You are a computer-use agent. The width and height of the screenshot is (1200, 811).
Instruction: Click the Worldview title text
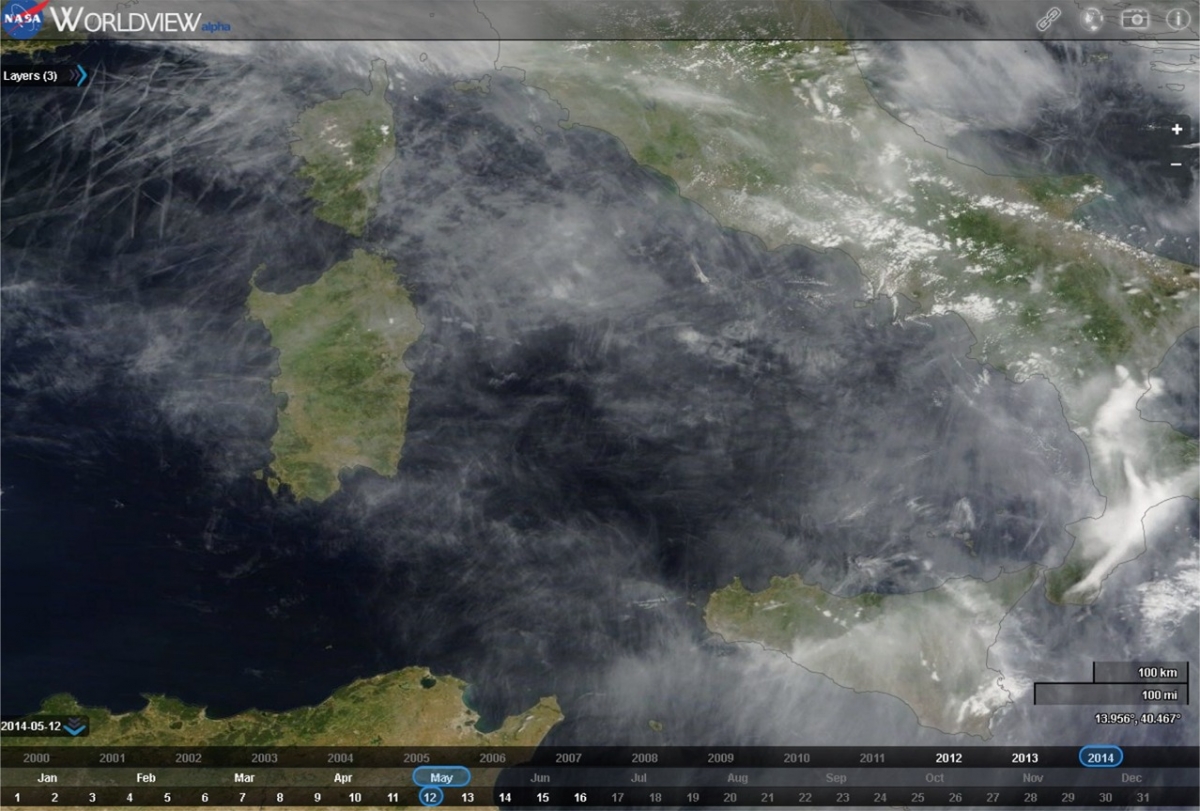click(125, 20)
